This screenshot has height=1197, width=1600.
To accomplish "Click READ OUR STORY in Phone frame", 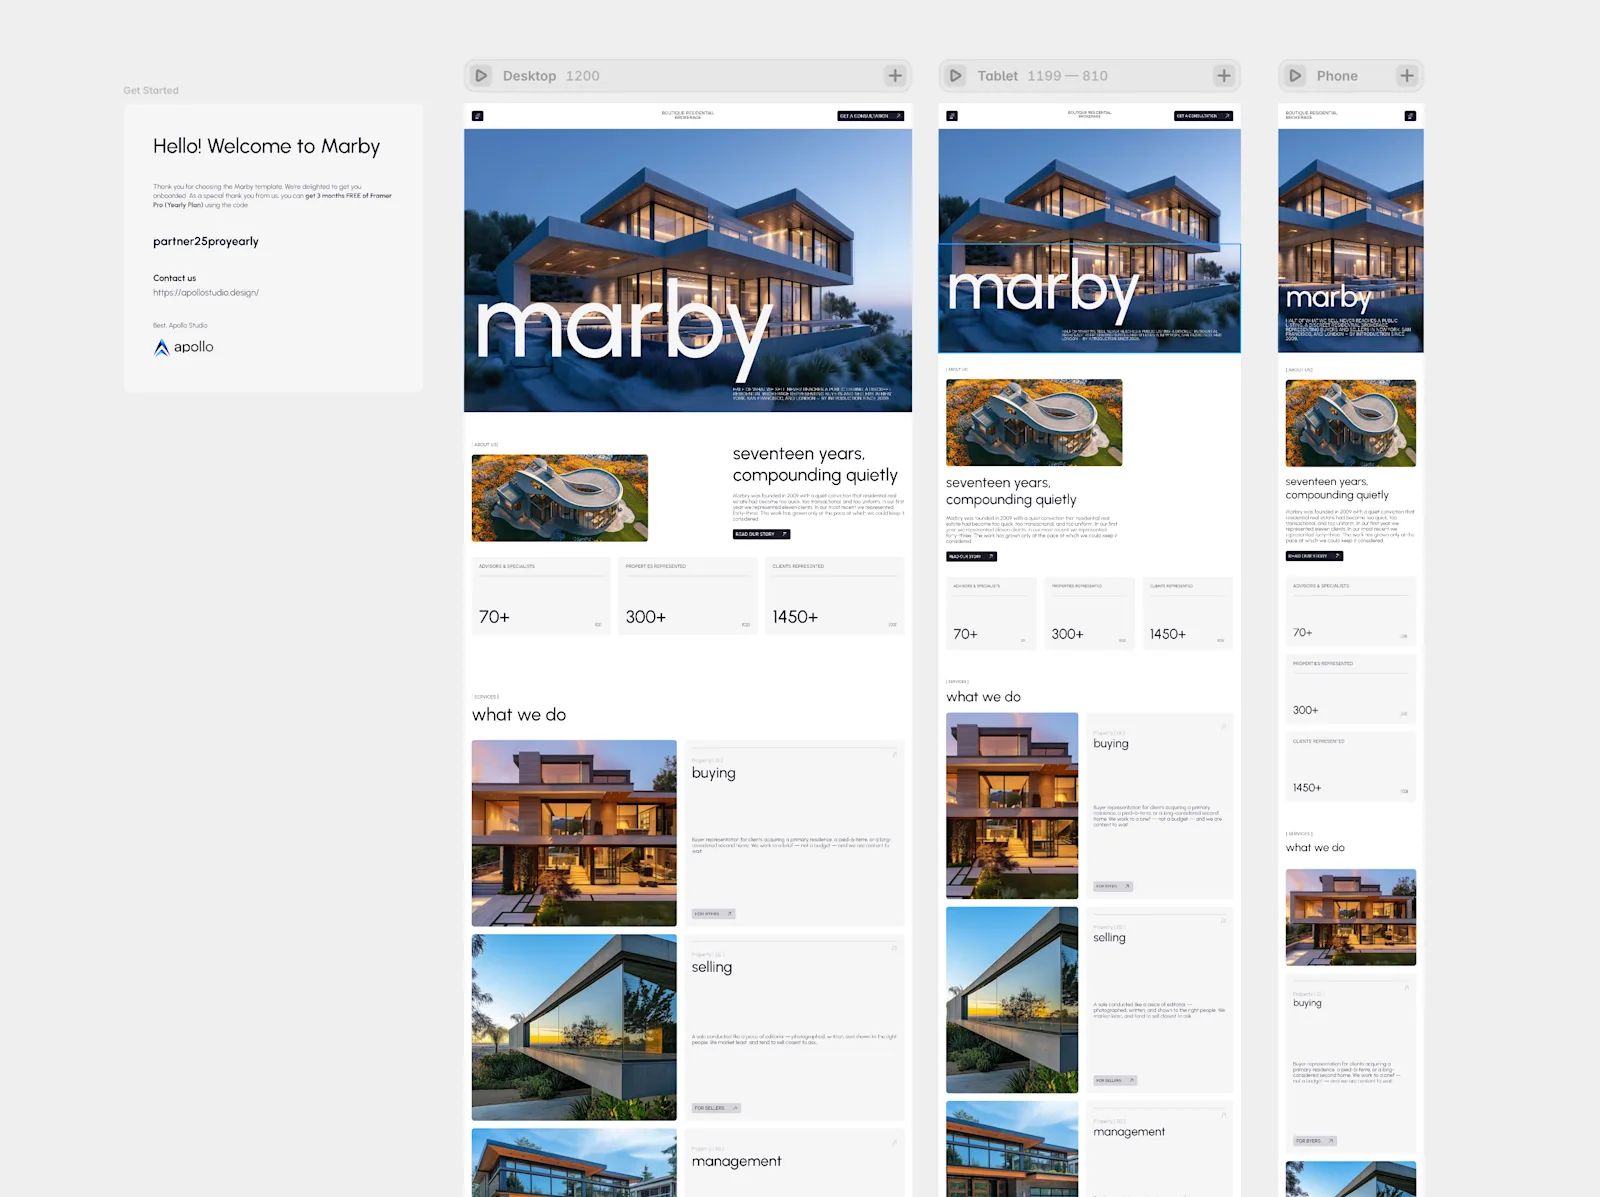I will coord(1314,556).
